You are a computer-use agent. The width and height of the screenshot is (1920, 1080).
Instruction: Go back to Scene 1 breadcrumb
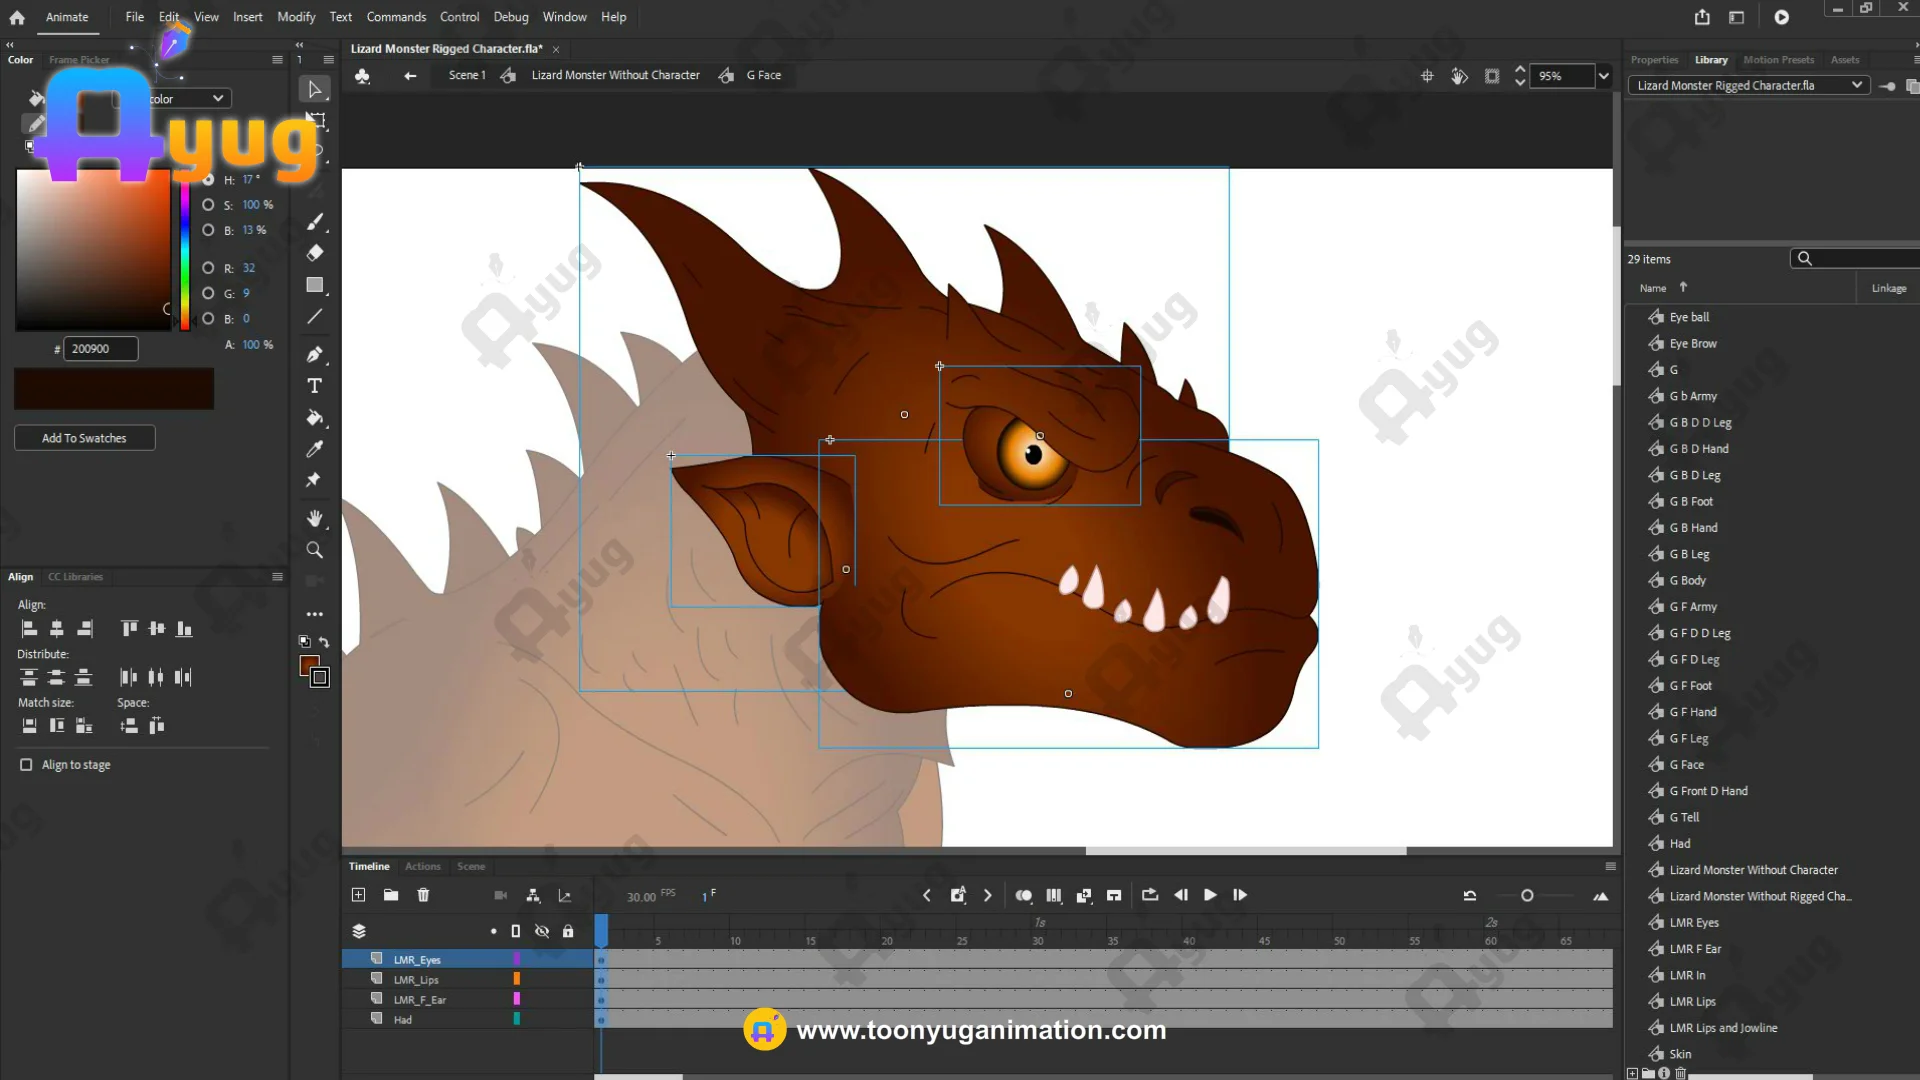tap(466, 75)
